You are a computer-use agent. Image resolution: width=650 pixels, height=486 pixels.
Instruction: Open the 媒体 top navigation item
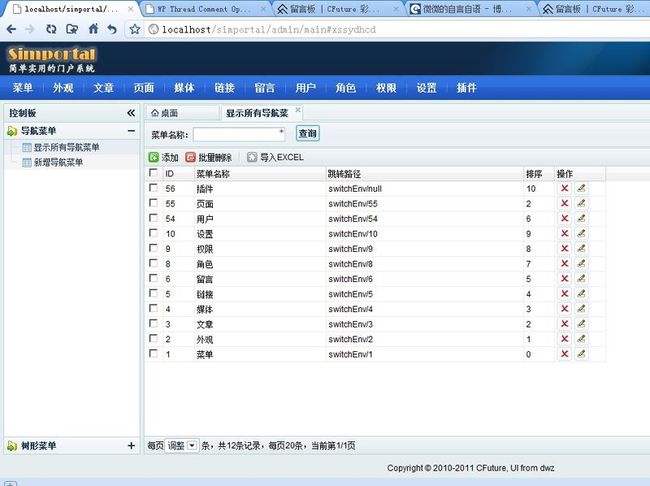coord(184,88)
